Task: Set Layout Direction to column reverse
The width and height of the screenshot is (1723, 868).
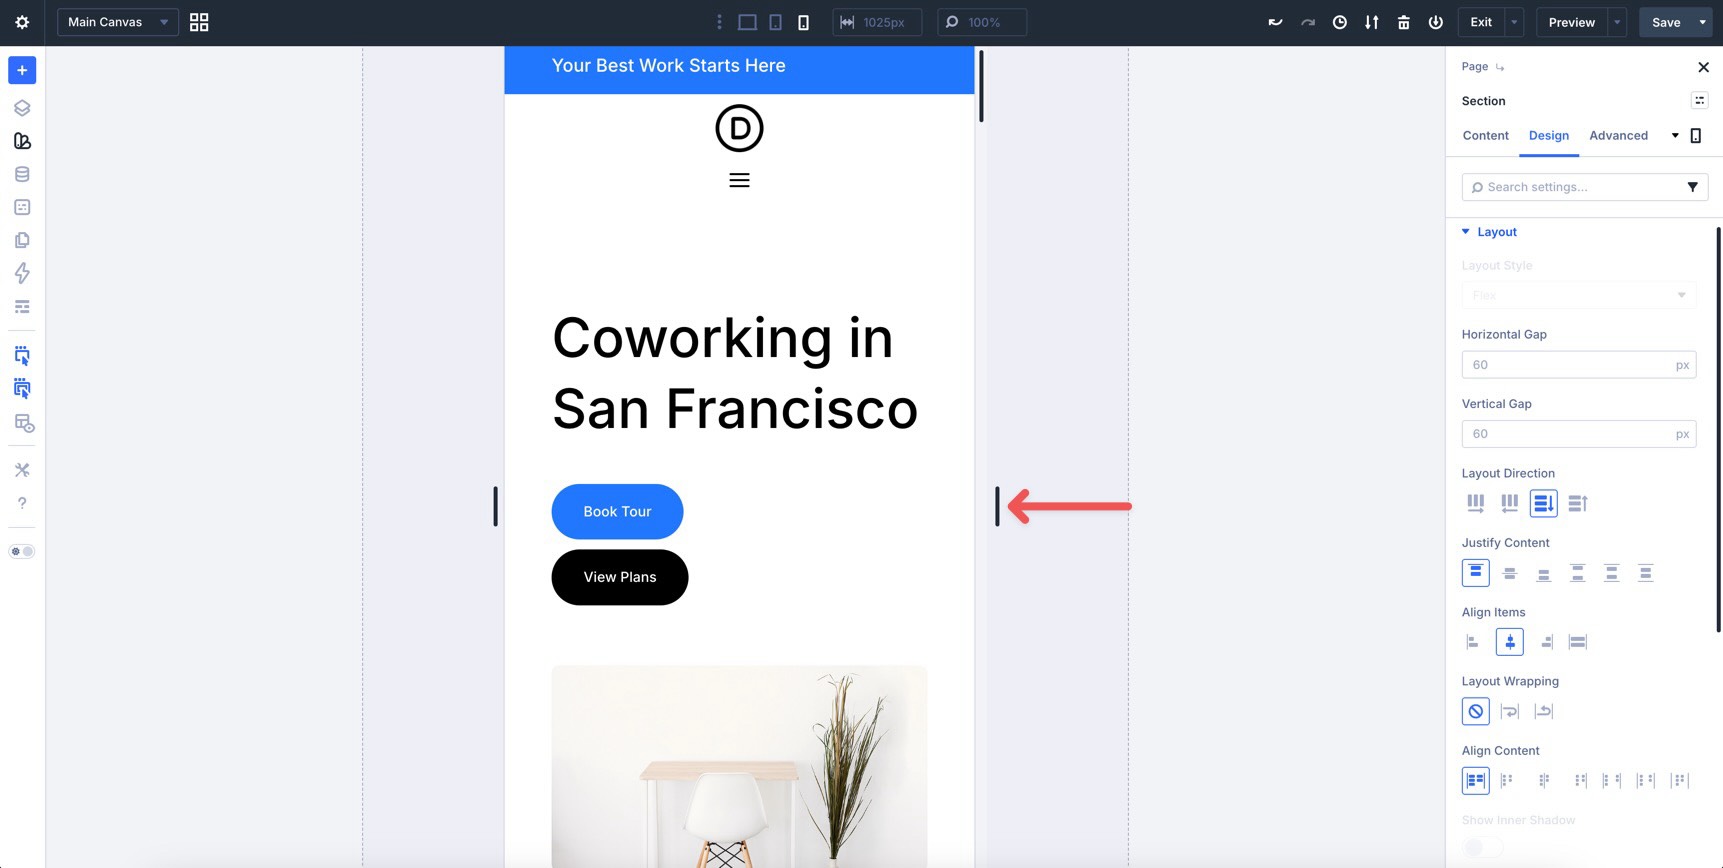Action: (x=1577, y=503)
